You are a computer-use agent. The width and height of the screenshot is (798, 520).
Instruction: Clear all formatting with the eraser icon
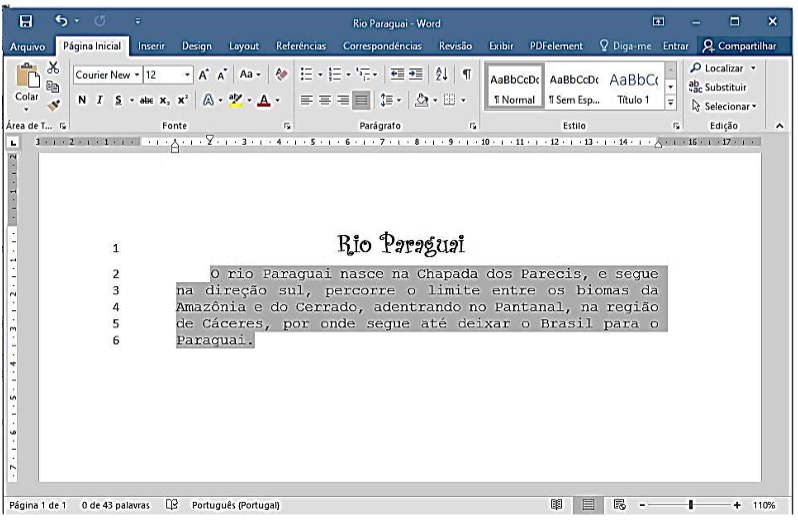[281, 75]
